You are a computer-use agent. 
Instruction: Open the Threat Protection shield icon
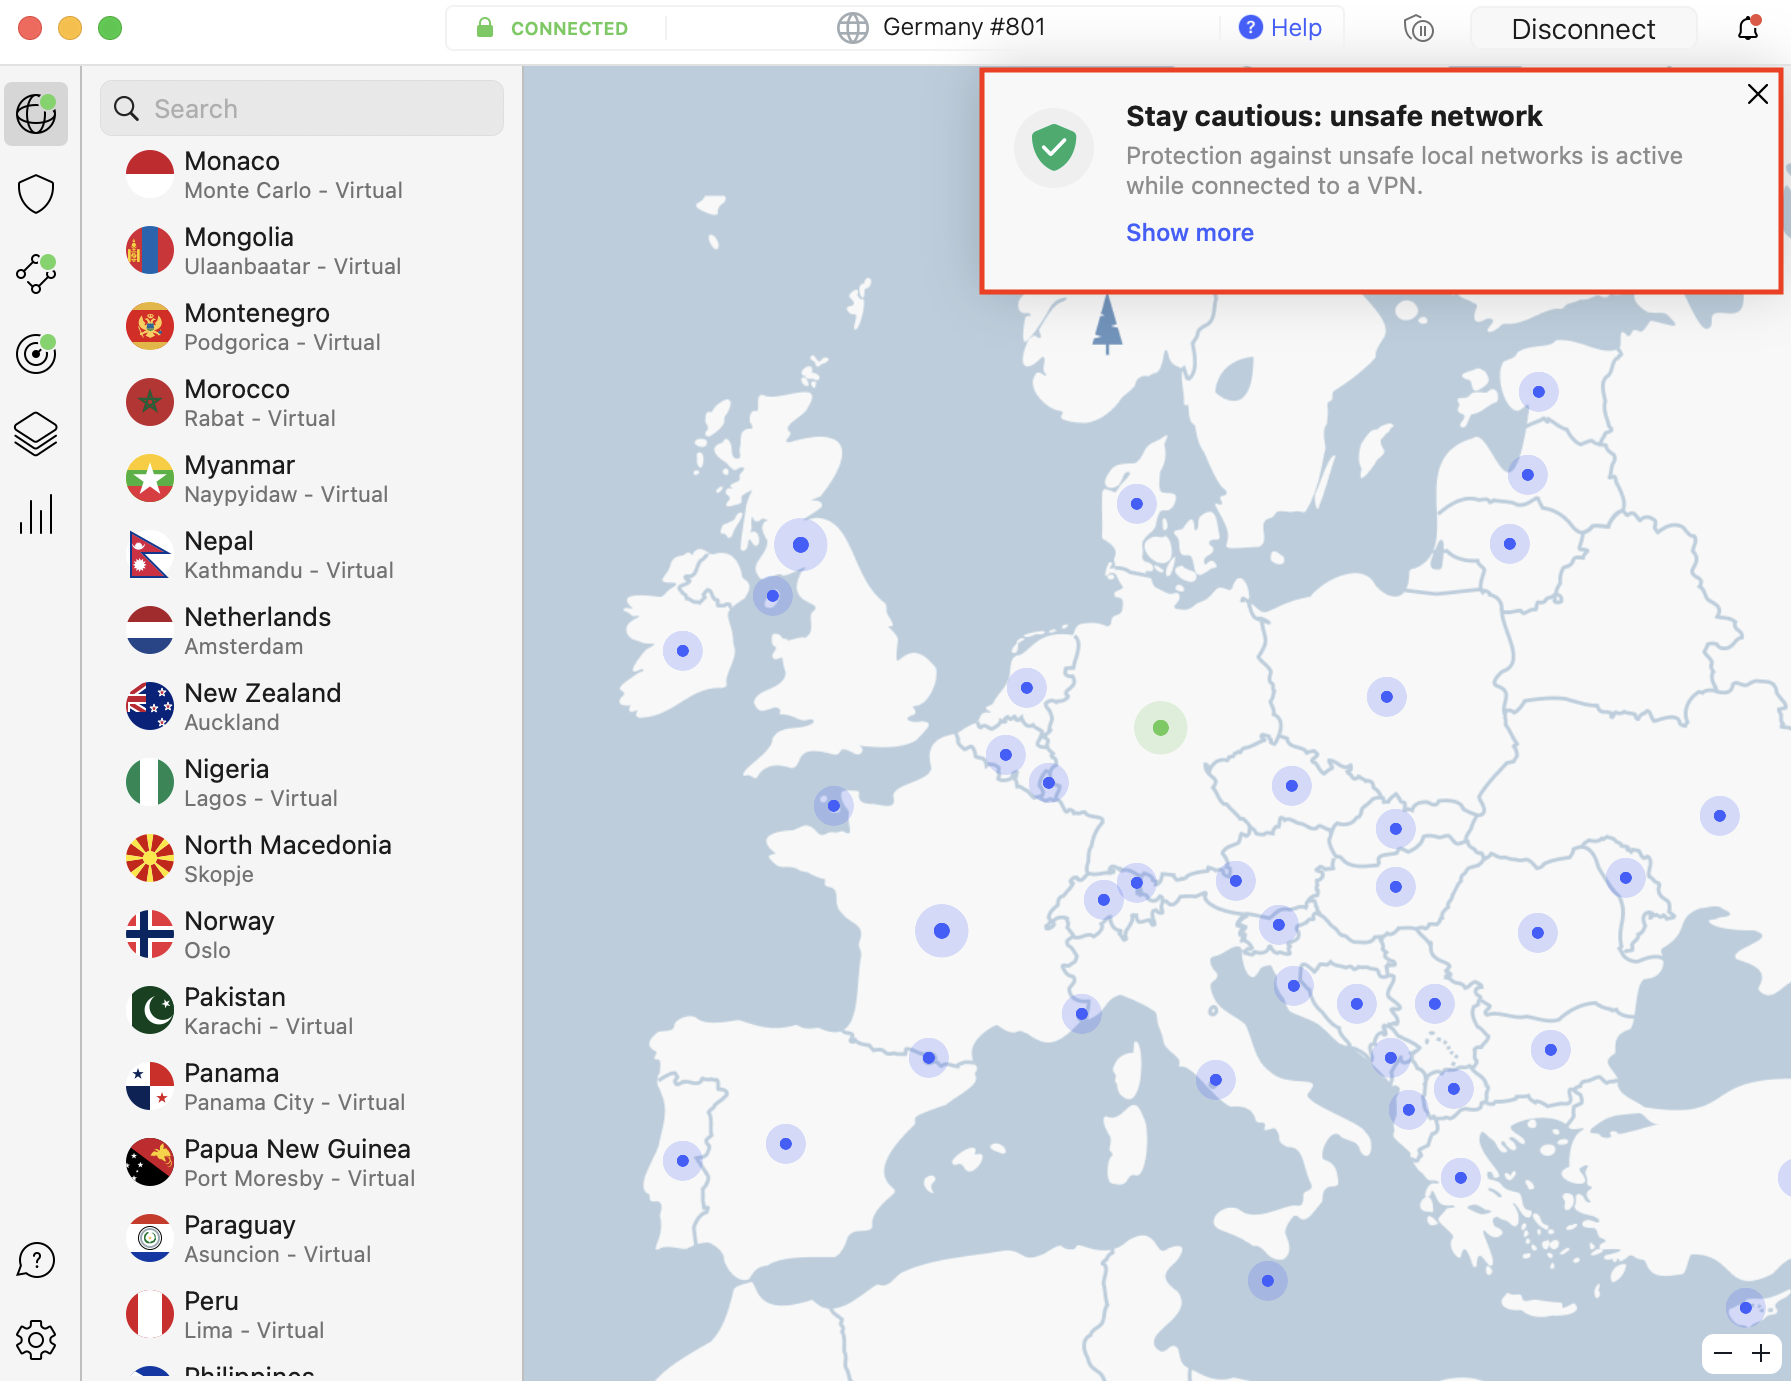(x=36, y=194)
